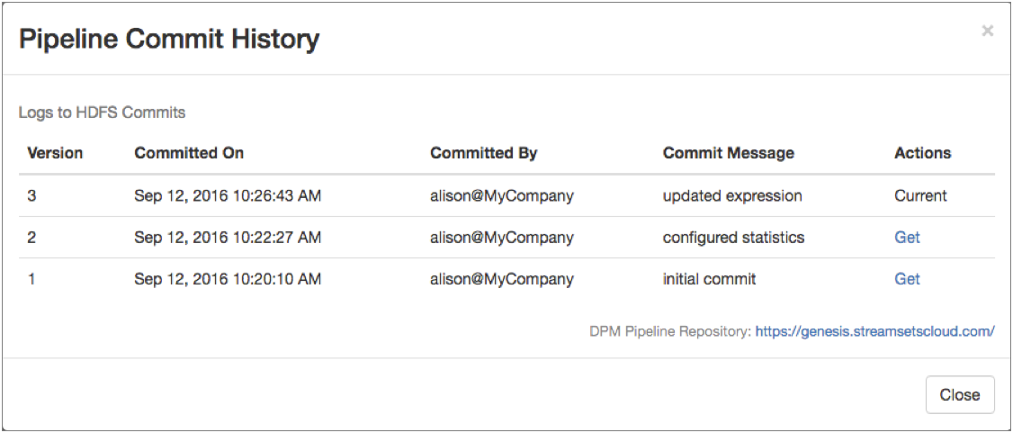Click the 10:20:10 AM commit timestamp

[228, 280]
